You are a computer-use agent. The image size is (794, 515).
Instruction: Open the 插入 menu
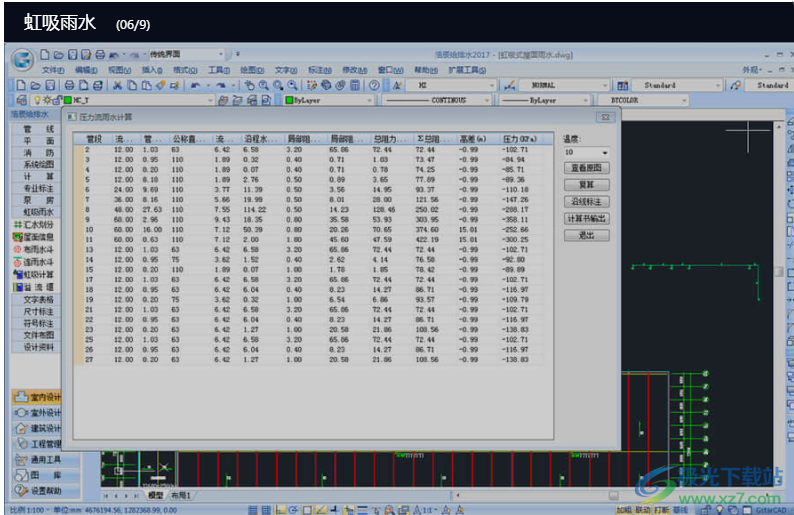point(152,70)
